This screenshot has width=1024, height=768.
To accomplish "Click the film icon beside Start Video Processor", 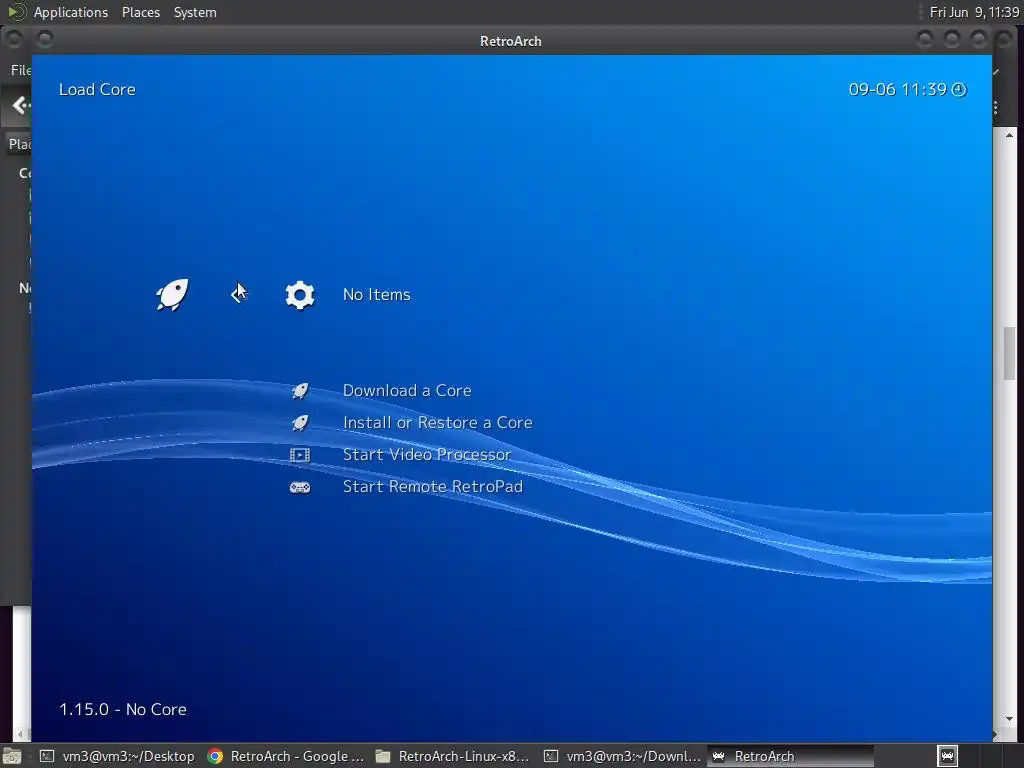I will [x=300, y=455].
